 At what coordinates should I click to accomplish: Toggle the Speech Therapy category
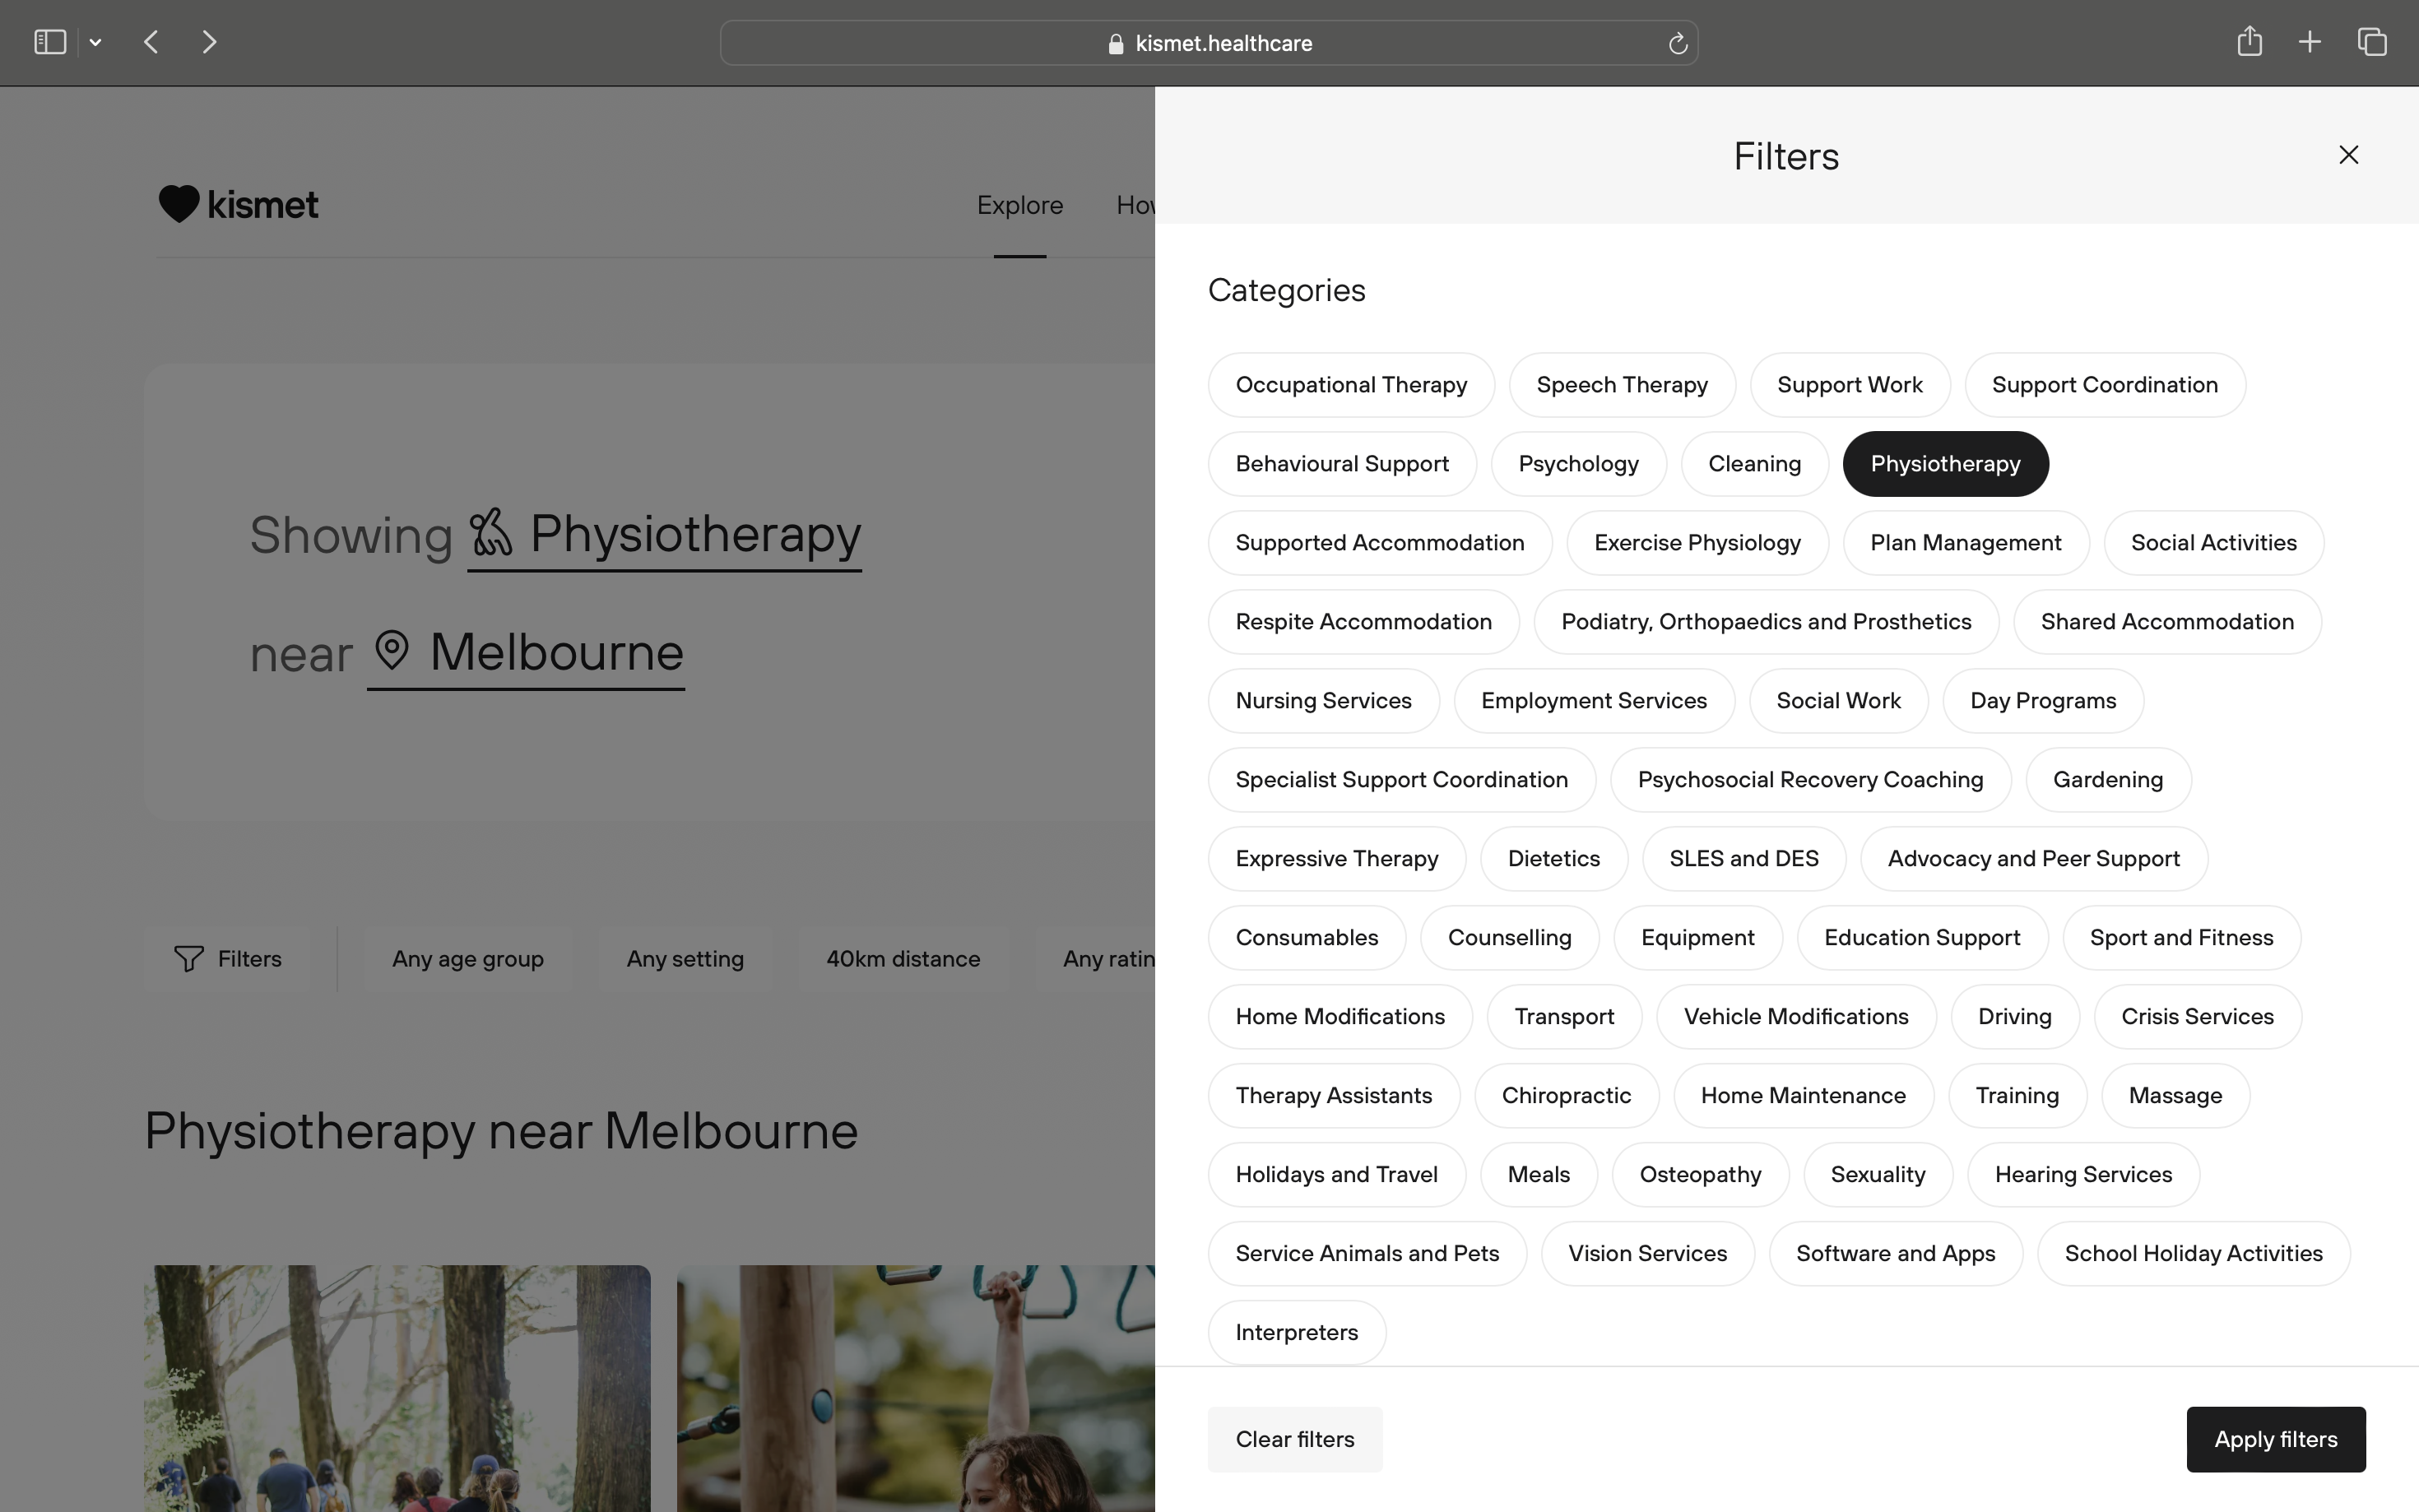click(1622, 385)
